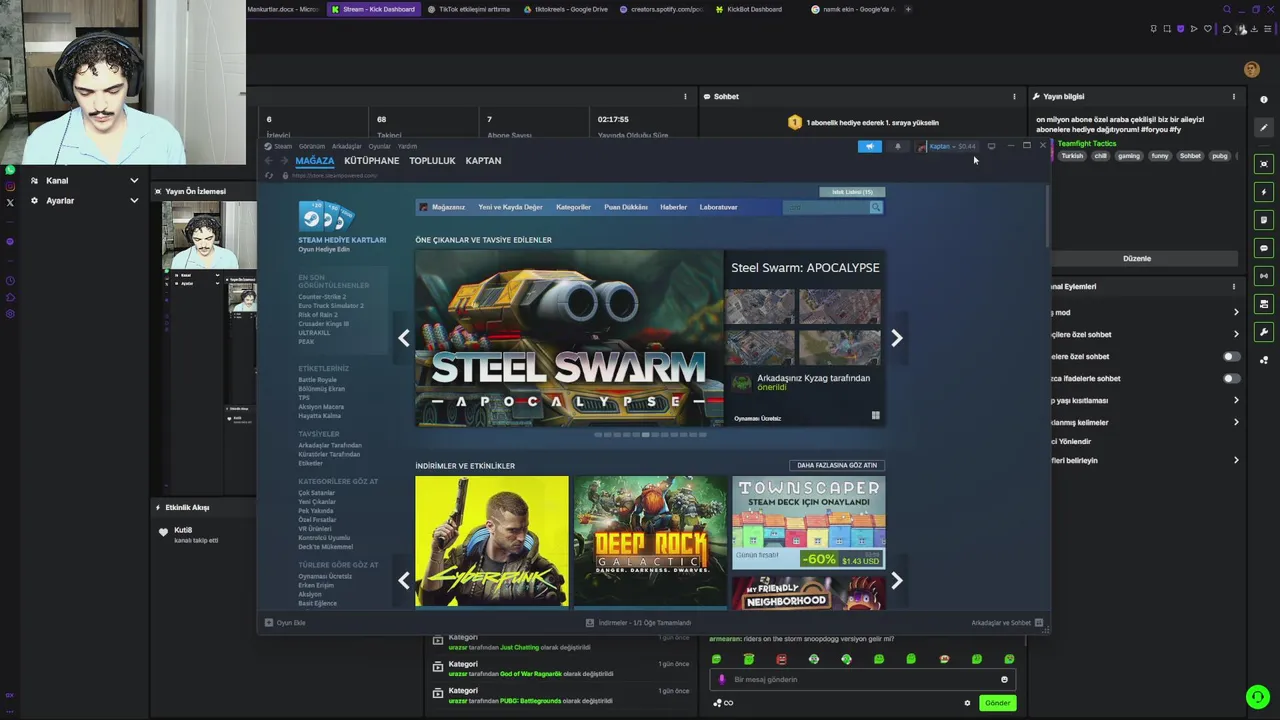This screenshot has width=1280, height=720.
Task: Click the speech bubble icon in sidebar
Action: (x=1264, y=248)
